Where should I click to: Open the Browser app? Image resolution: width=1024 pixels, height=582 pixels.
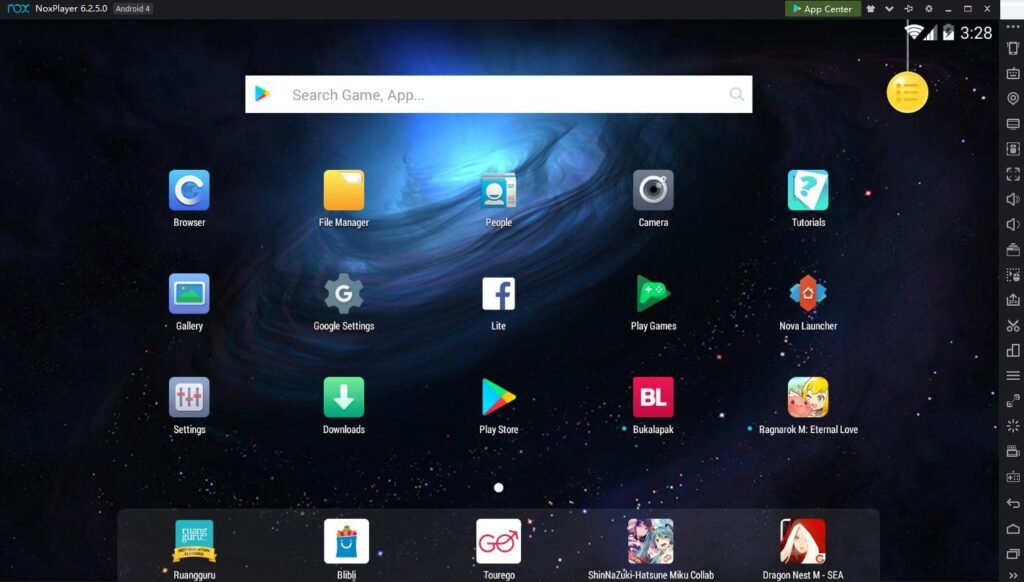[189, 190]
